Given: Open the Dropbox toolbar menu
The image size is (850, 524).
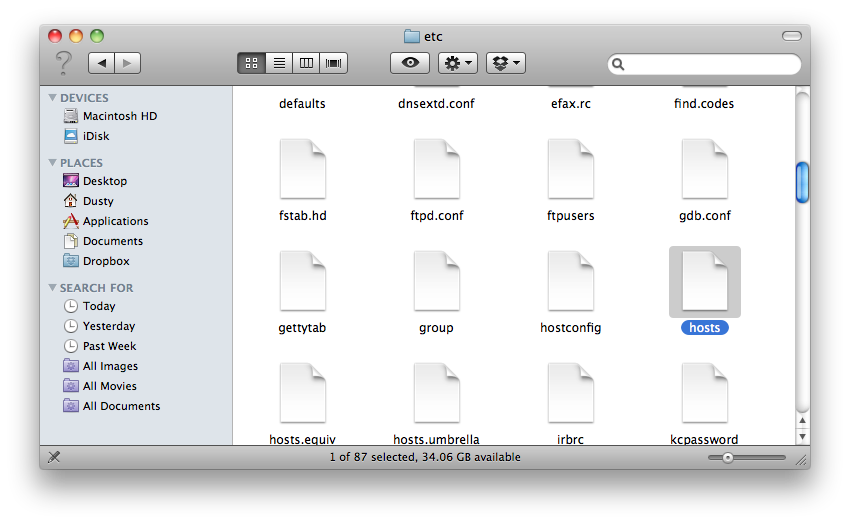Looking at the screenshot, I should point(506,63).
